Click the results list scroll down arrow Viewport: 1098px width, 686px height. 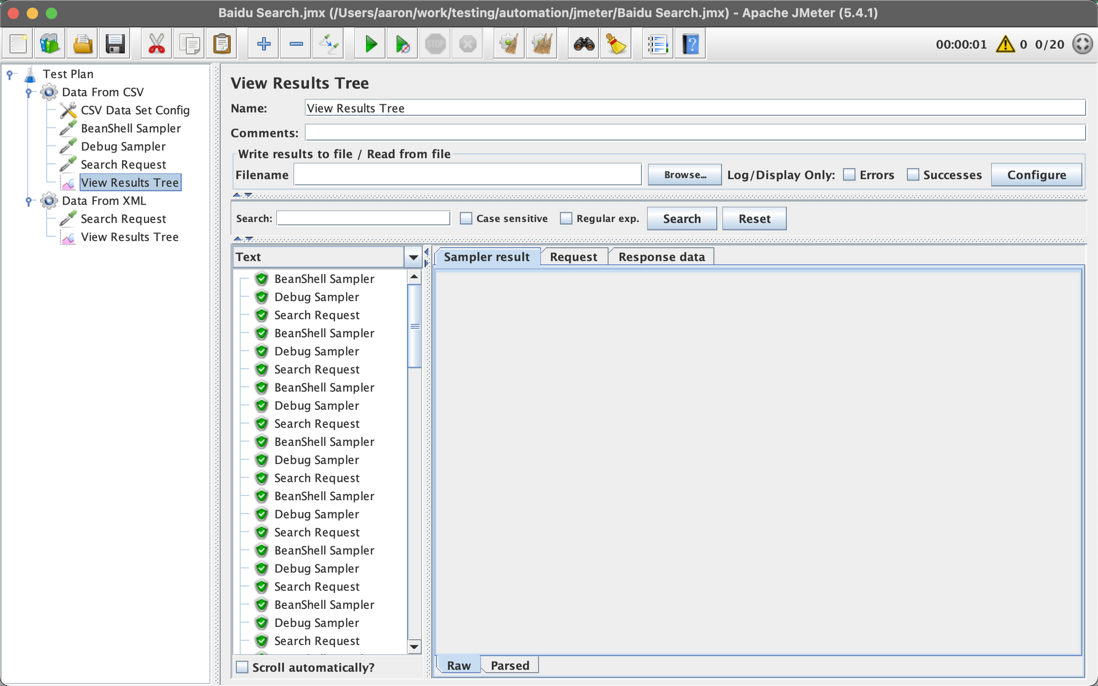click(x=415, y=646)
